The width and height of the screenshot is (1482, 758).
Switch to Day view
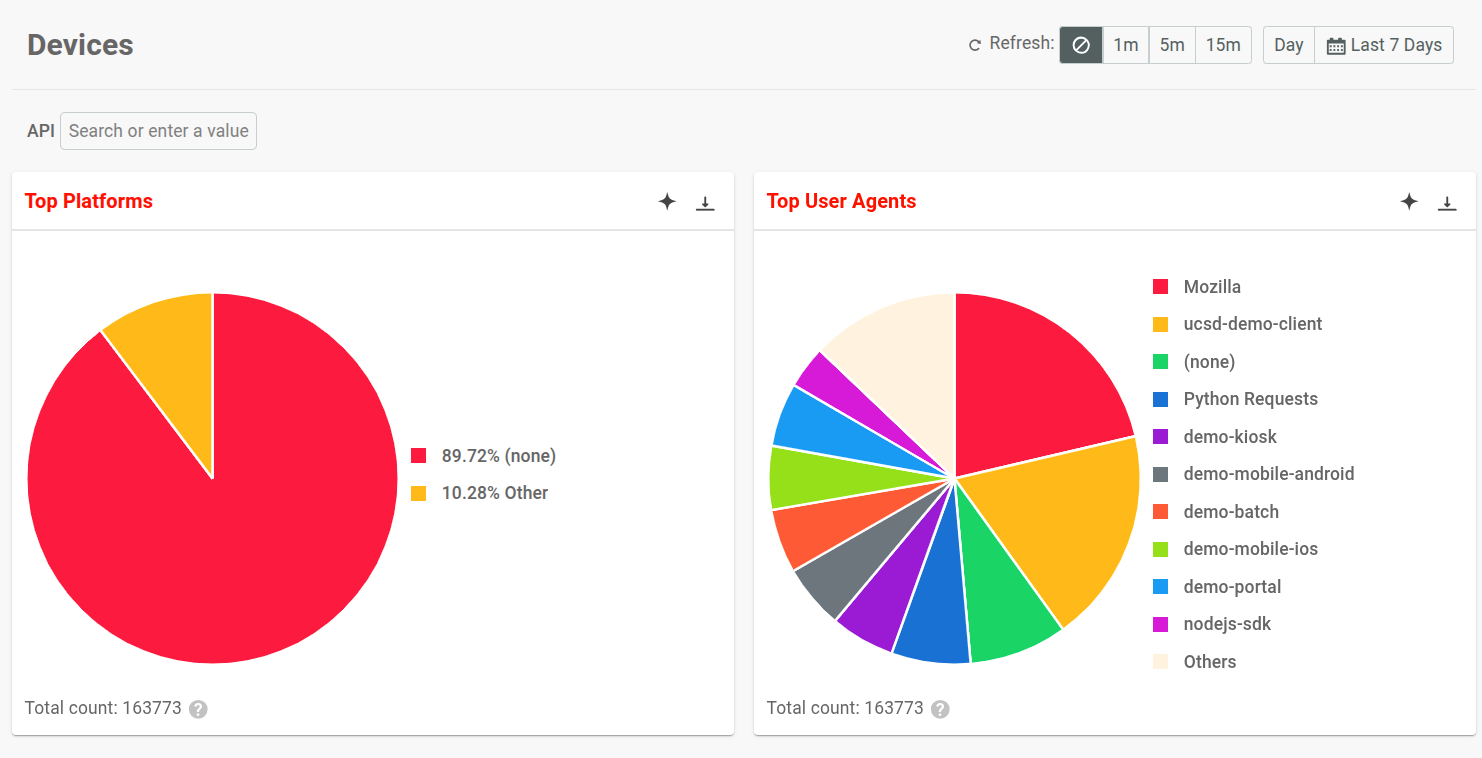coord(1288,44)
